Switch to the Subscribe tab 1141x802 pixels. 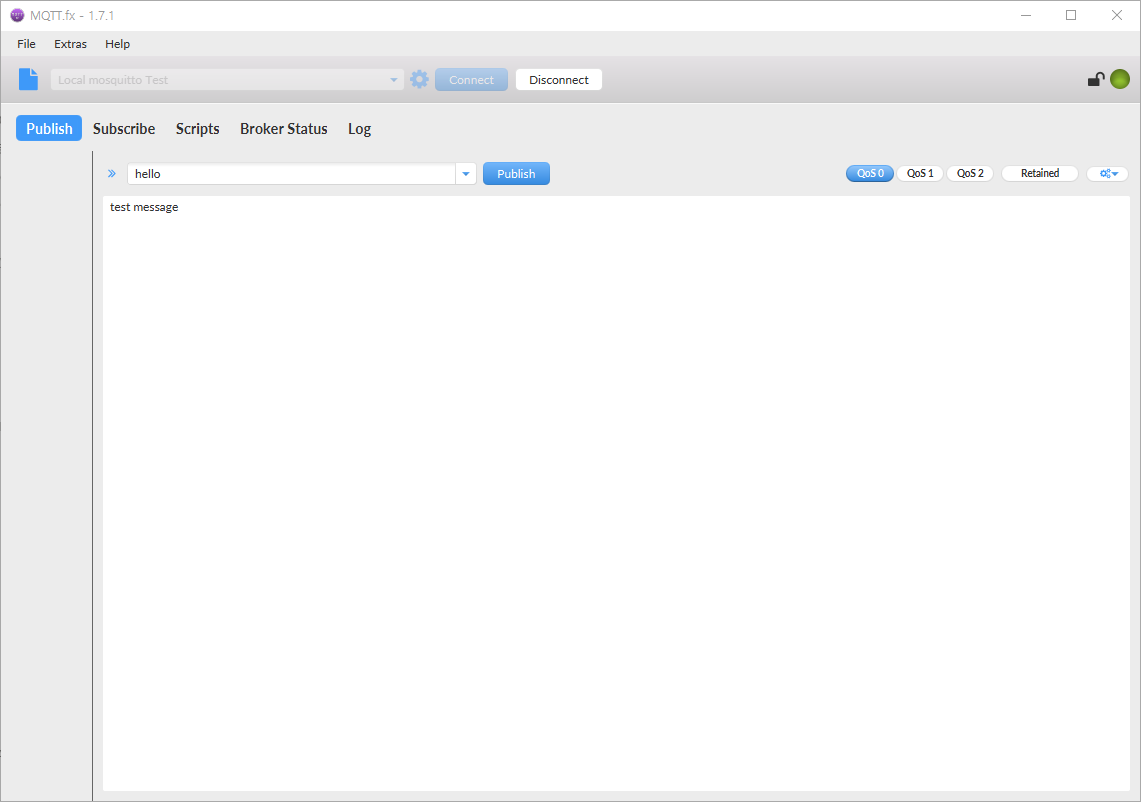pyautogui.click(x=124, y=128)
